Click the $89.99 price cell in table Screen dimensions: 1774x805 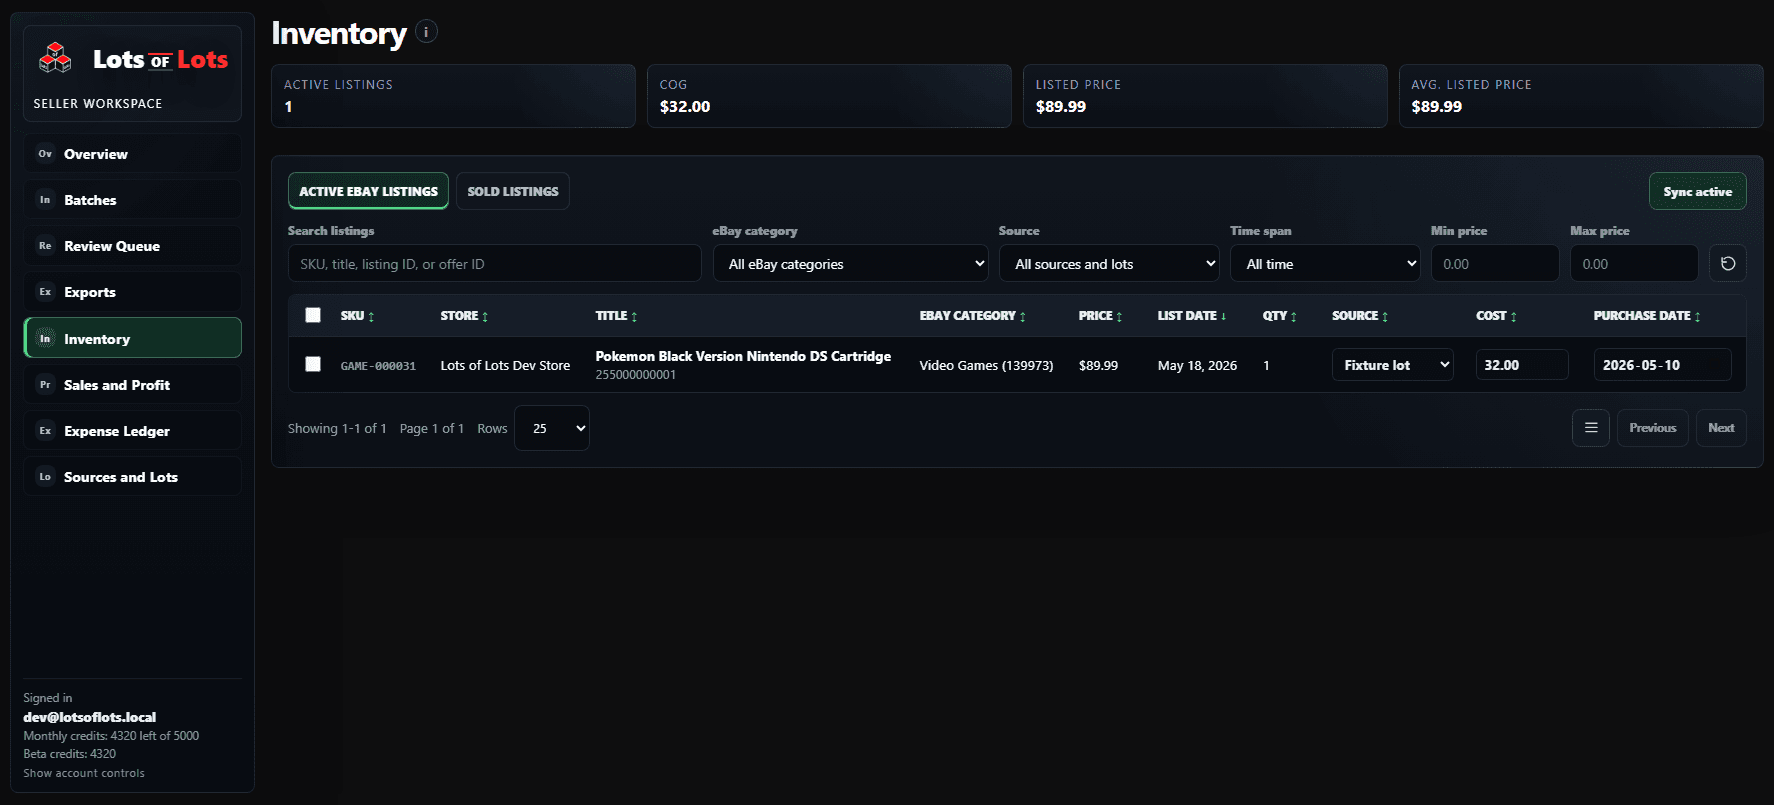(x=1098, y=365)
